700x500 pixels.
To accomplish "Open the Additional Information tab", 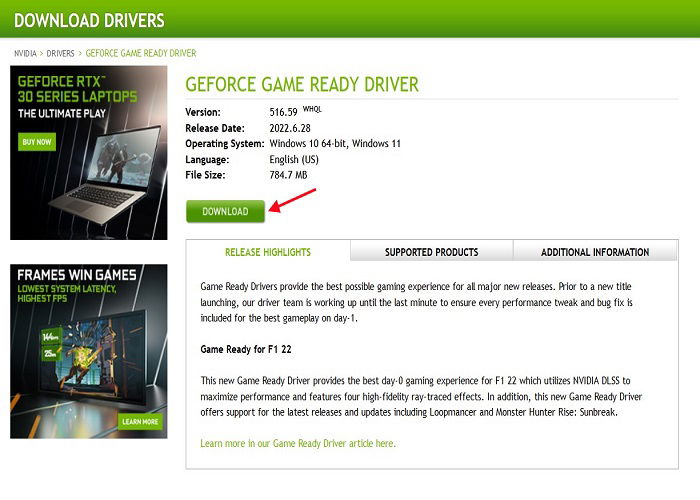I will pyautogui.click(x=595, y=251).
